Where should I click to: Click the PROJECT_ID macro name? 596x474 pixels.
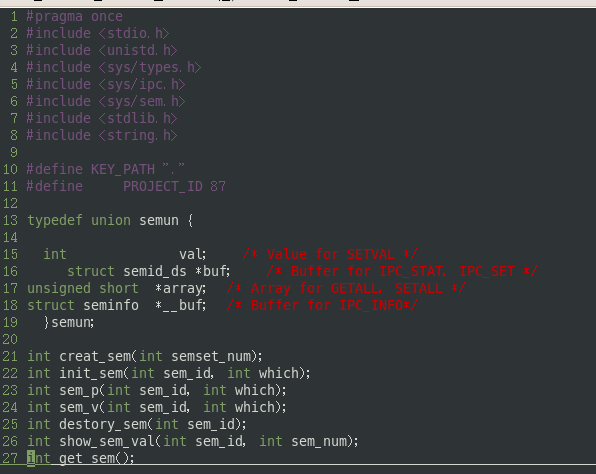click(x=163, y=186)
